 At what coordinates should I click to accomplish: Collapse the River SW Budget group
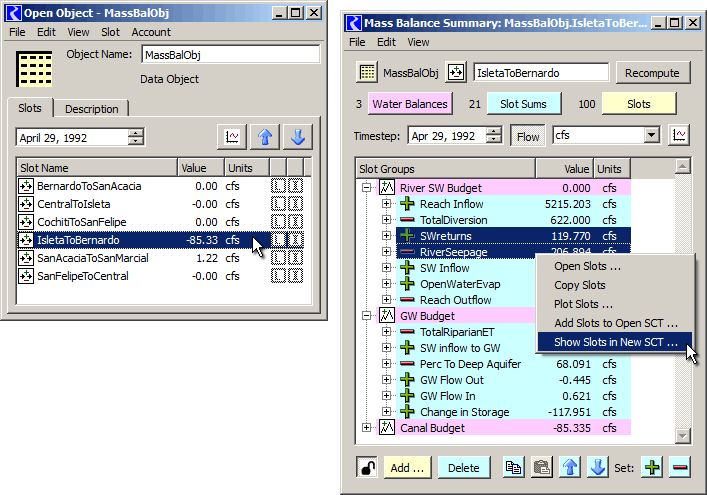click(367, 188)
